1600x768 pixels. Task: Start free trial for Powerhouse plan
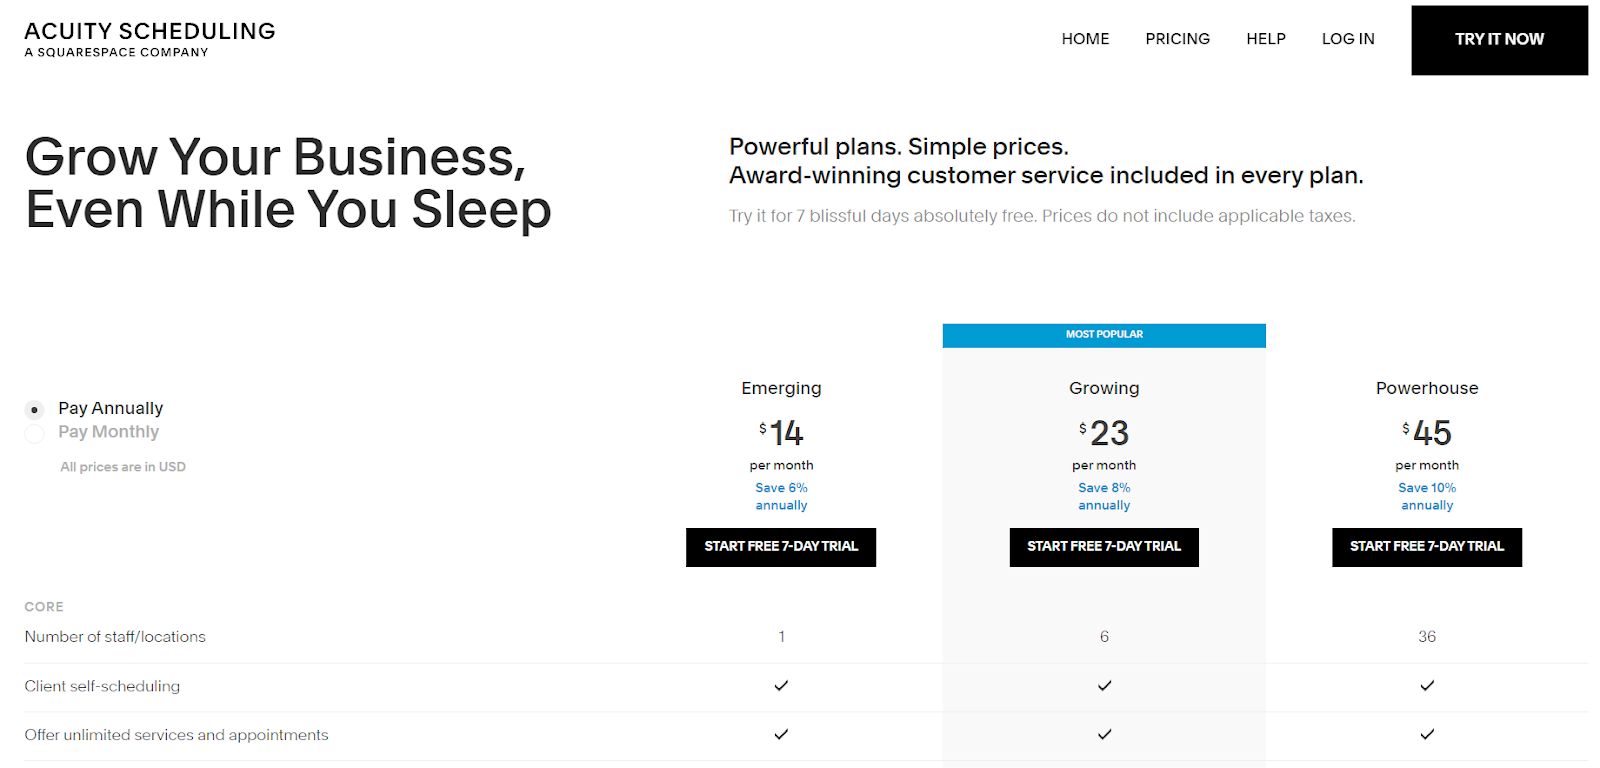pos(1427,547)
